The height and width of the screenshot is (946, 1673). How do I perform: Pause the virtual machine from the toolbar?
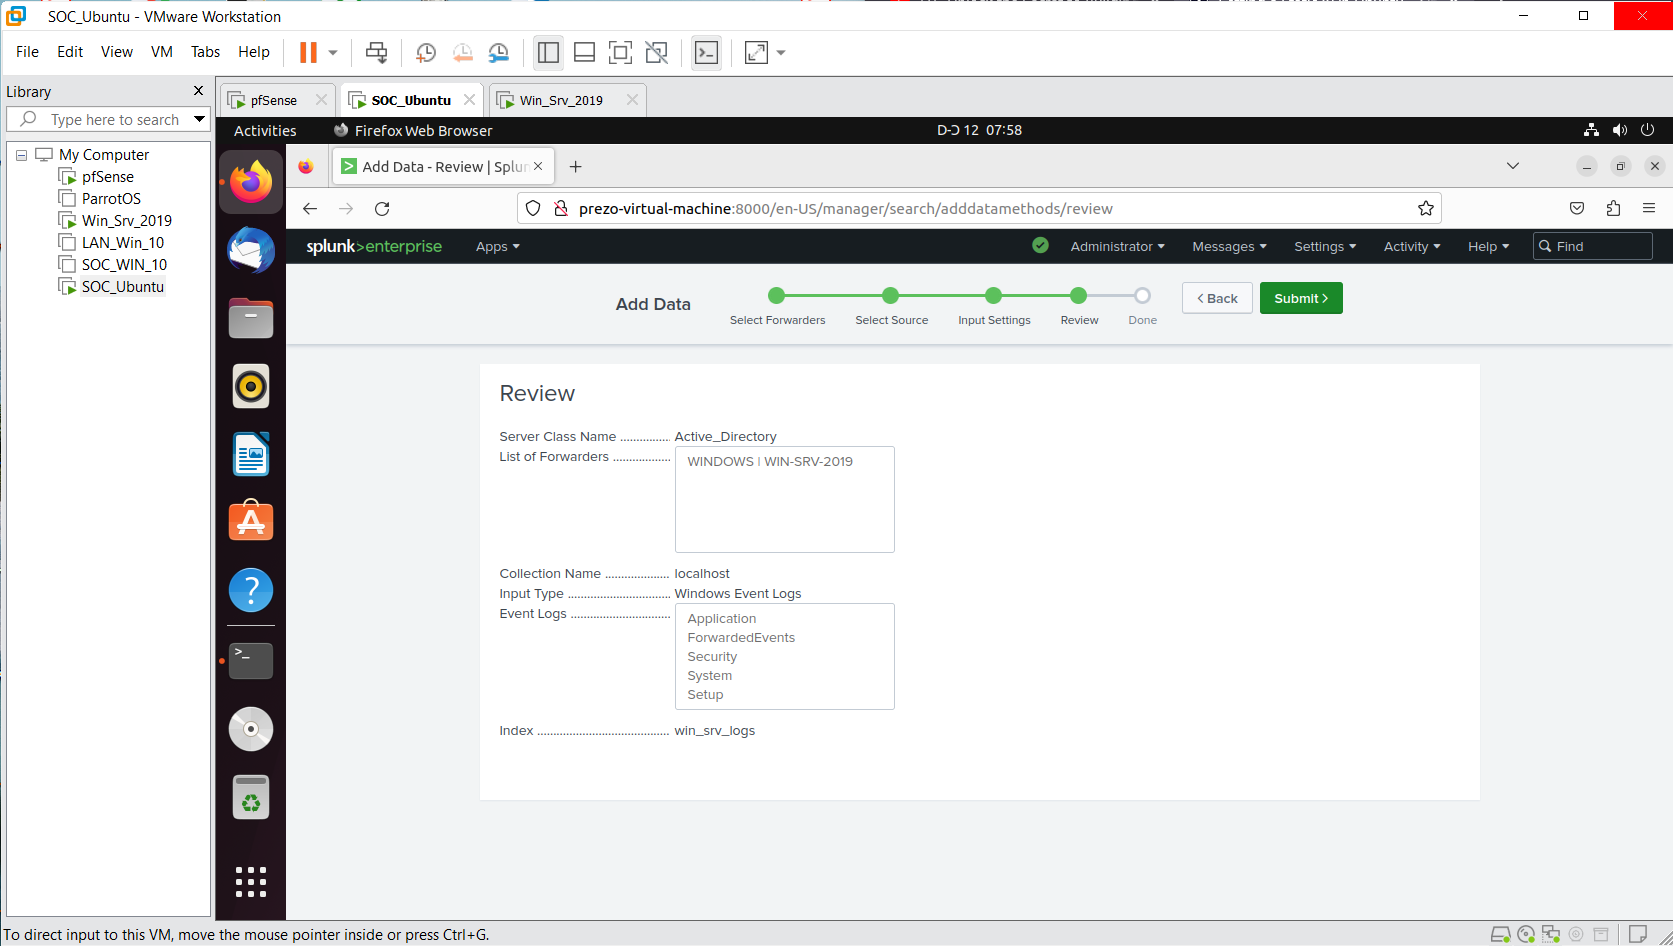point(308,53)
